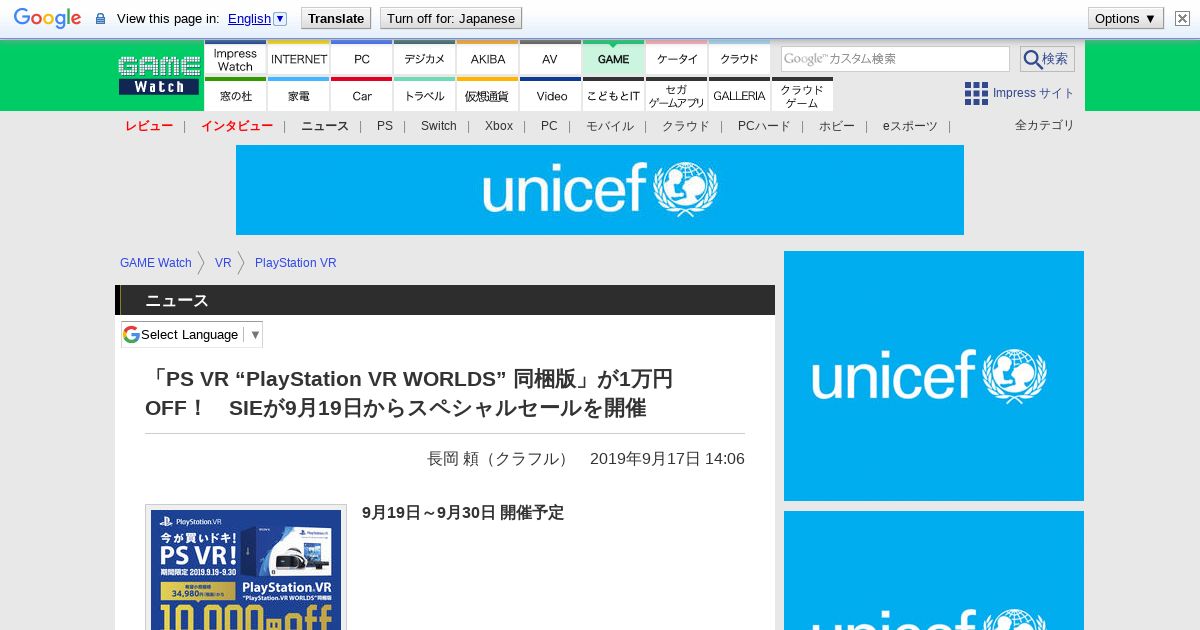Screen dimensions: 1200x630
Task: Close the Google Translate bar
Action: 1182,18
